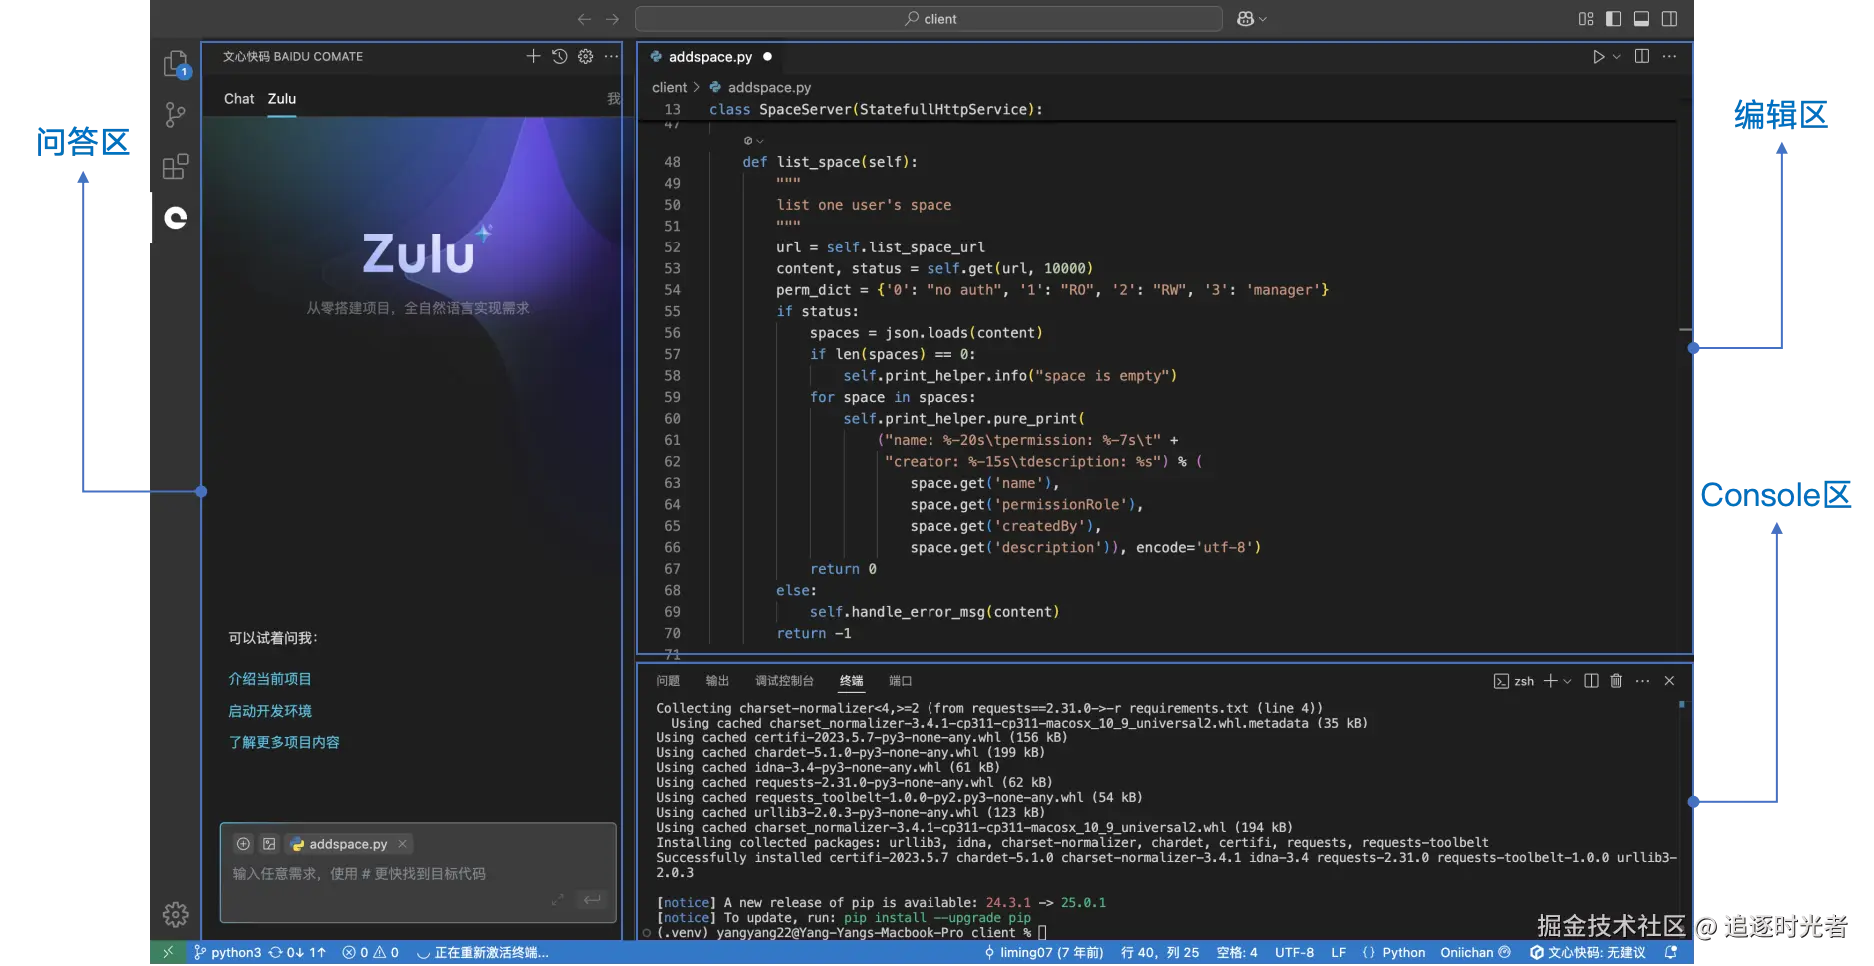Start a new chat with plus icon
1874x966 pixels.
(533, 57)
